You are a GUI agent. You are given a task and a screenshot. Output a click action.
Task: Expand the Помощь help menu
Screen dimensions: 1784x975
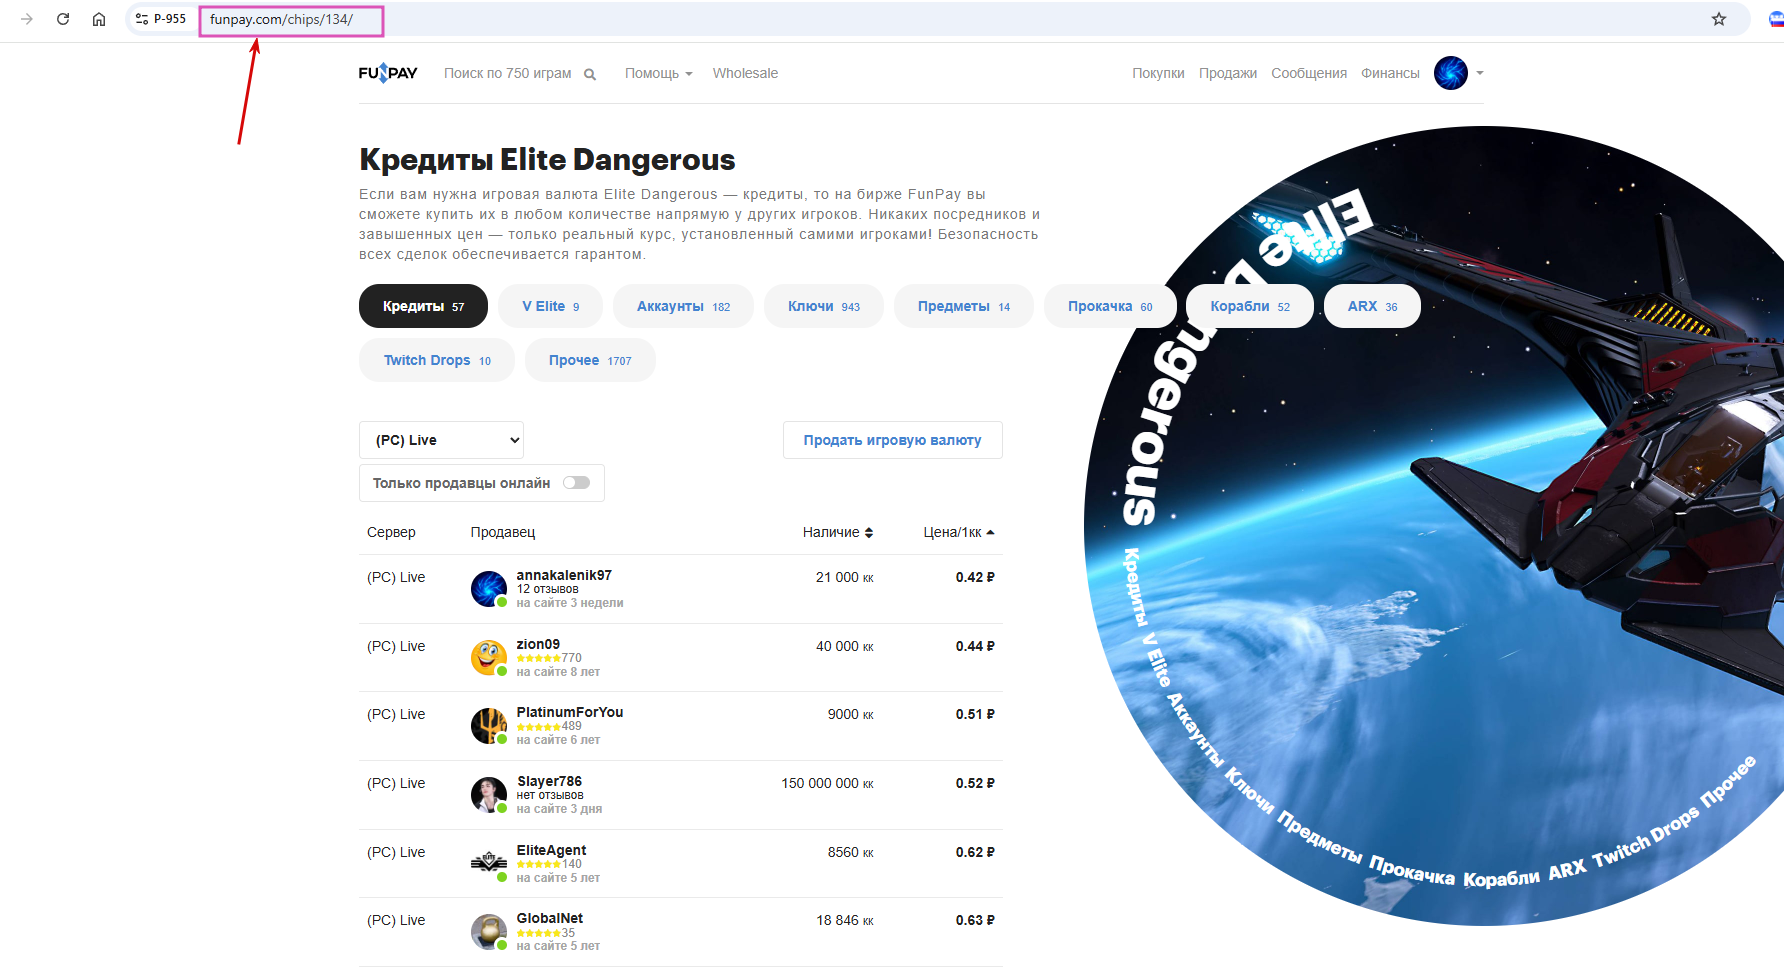(x=659, y=73)
